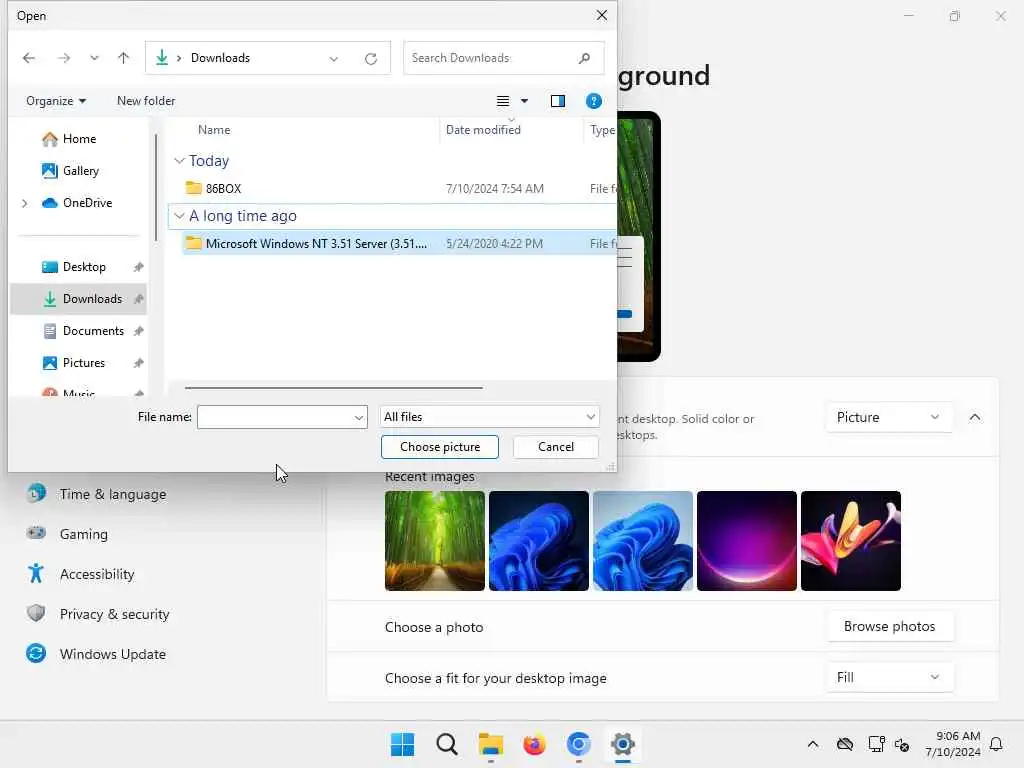Select the light blue bloom recent image
This screenshot has height=768, width=1024.
(643, 541)
